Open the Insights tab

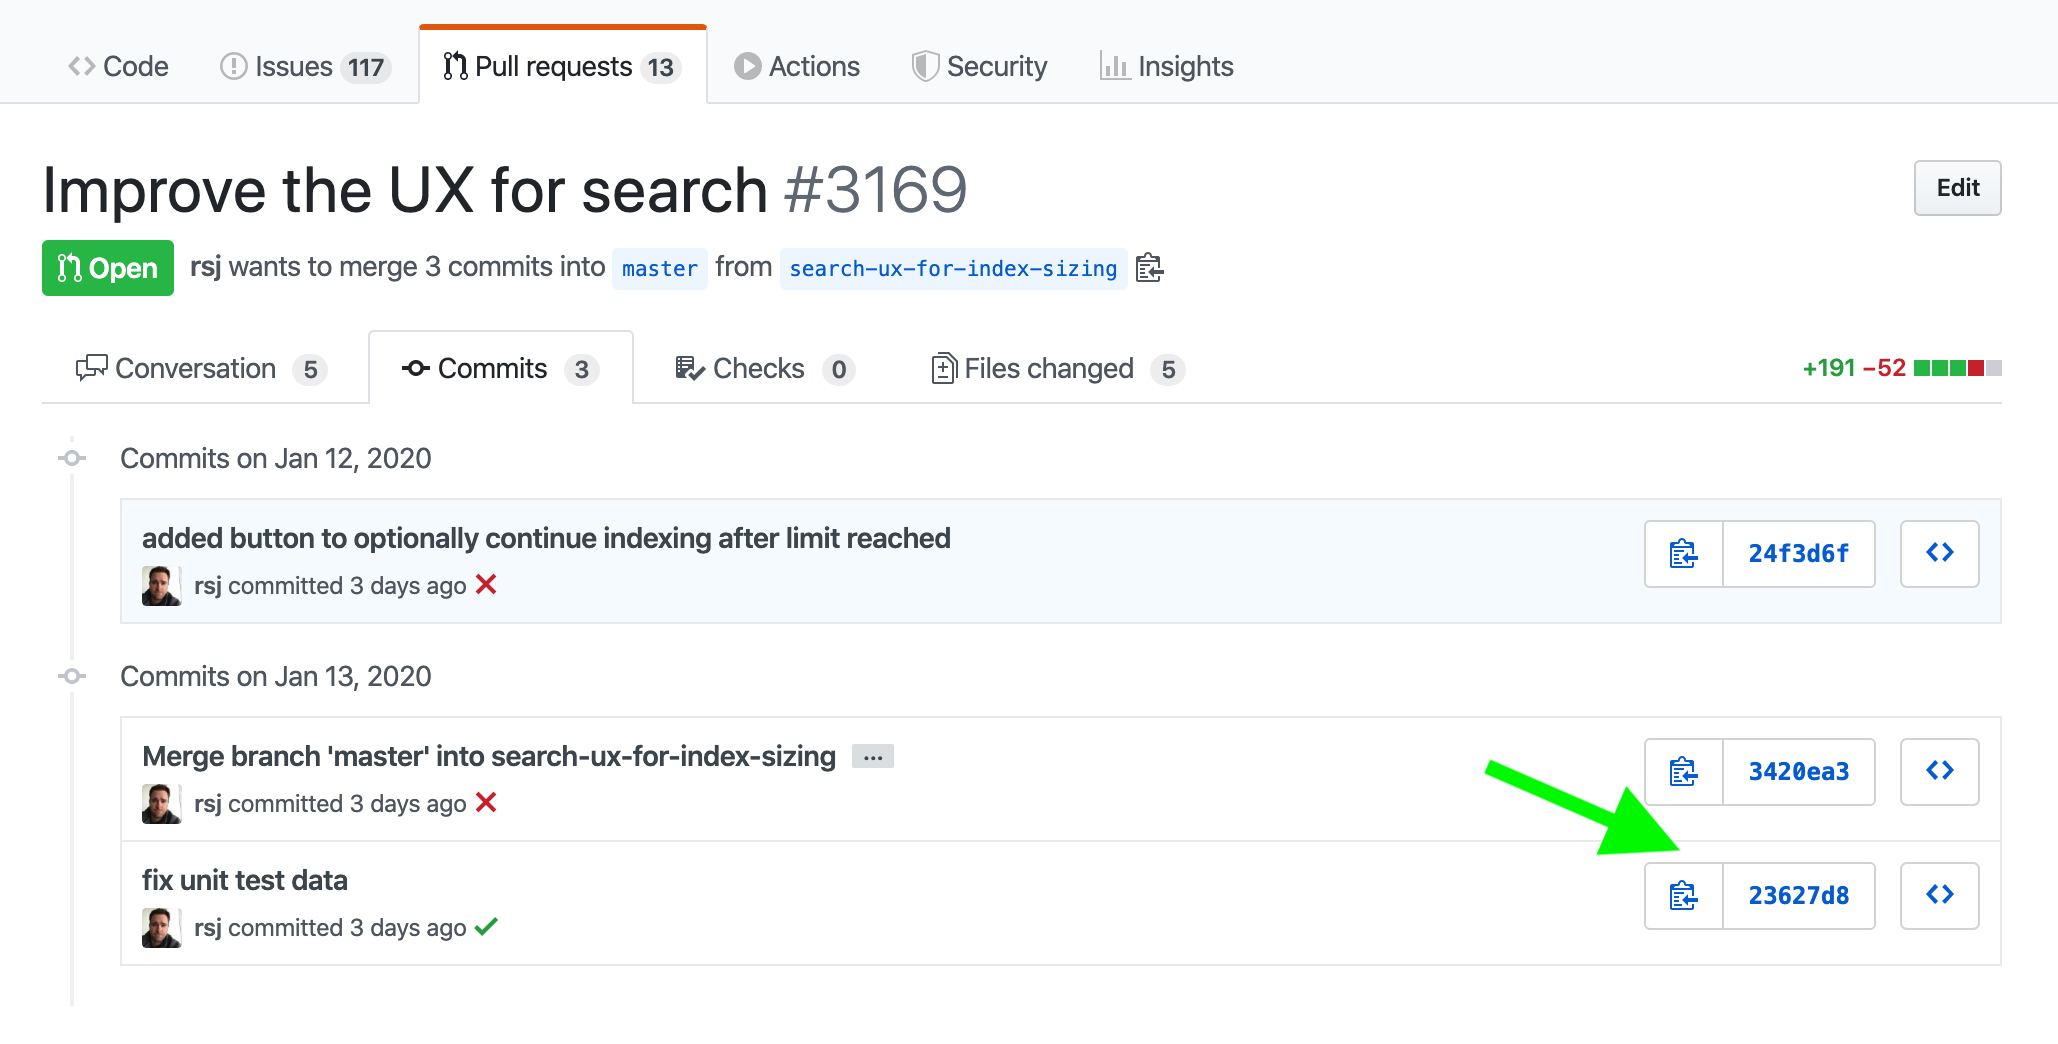coord(1166,66)
